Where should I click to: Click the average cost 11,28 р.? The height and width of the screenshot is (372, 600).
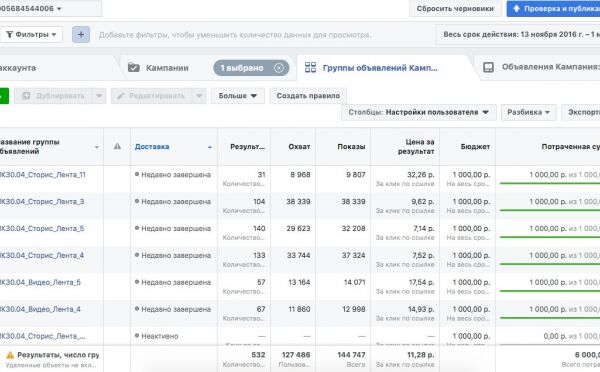[x=421, y=355]
